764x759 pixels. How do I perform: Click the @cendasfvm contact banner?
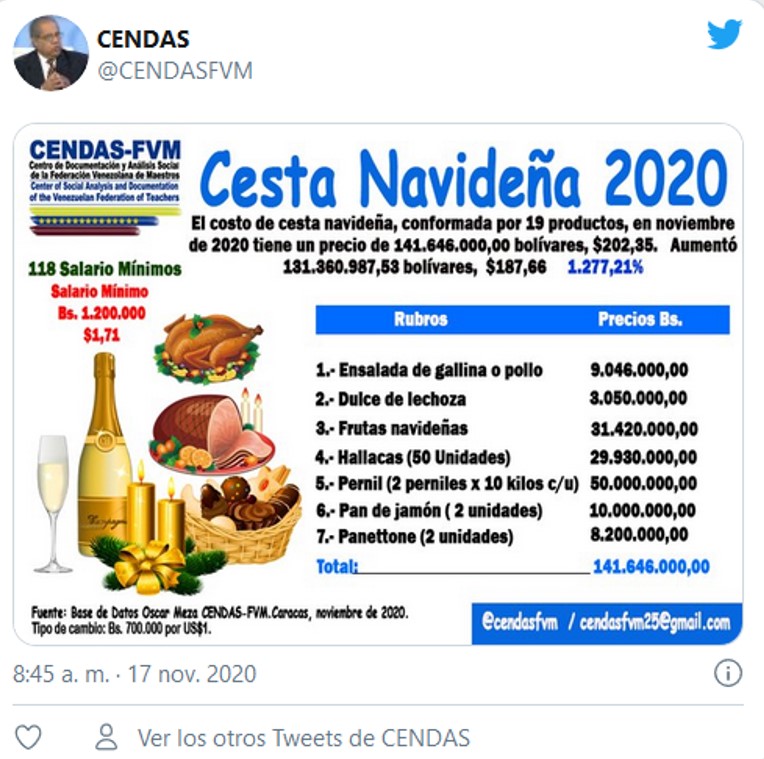click(607, 622)
